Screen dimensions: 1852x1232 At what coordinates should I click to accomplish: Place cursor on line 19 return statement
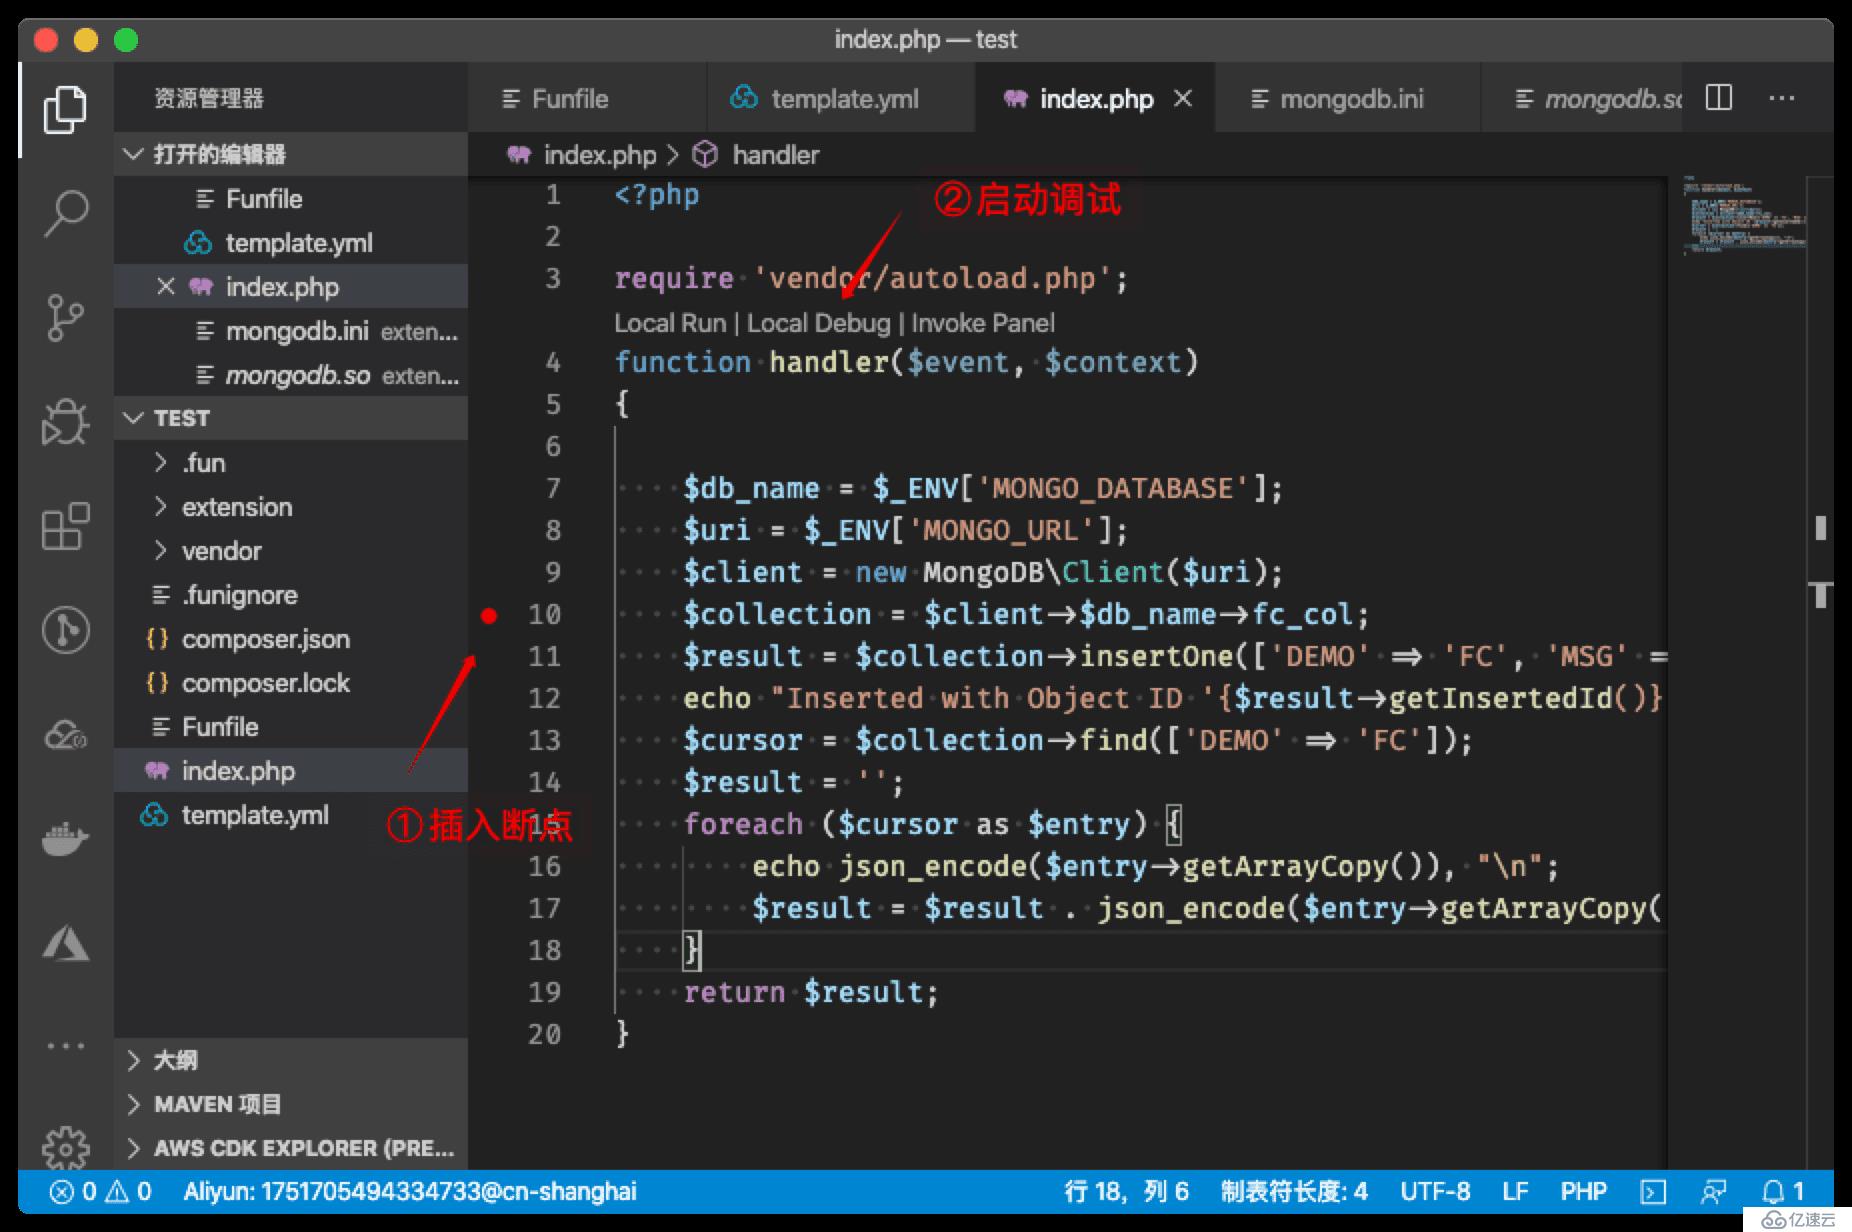811,992
